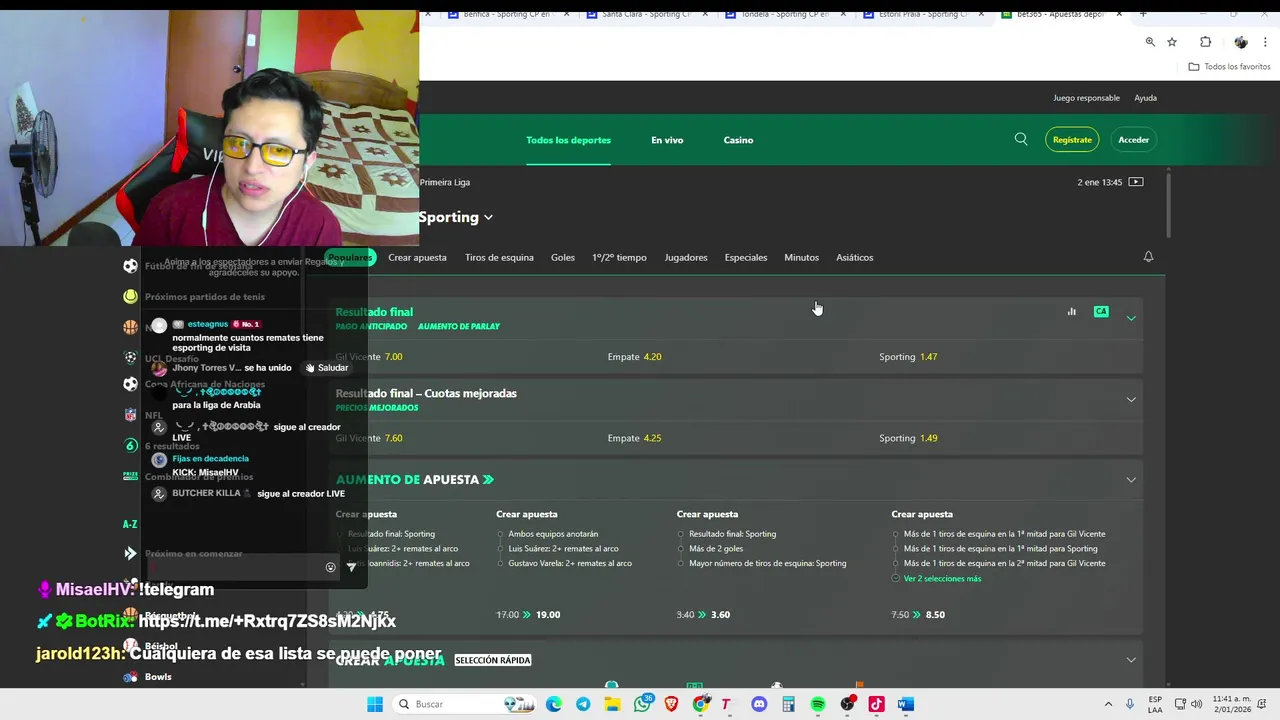Send chat message with arrow icon

[x=351, y=567]
